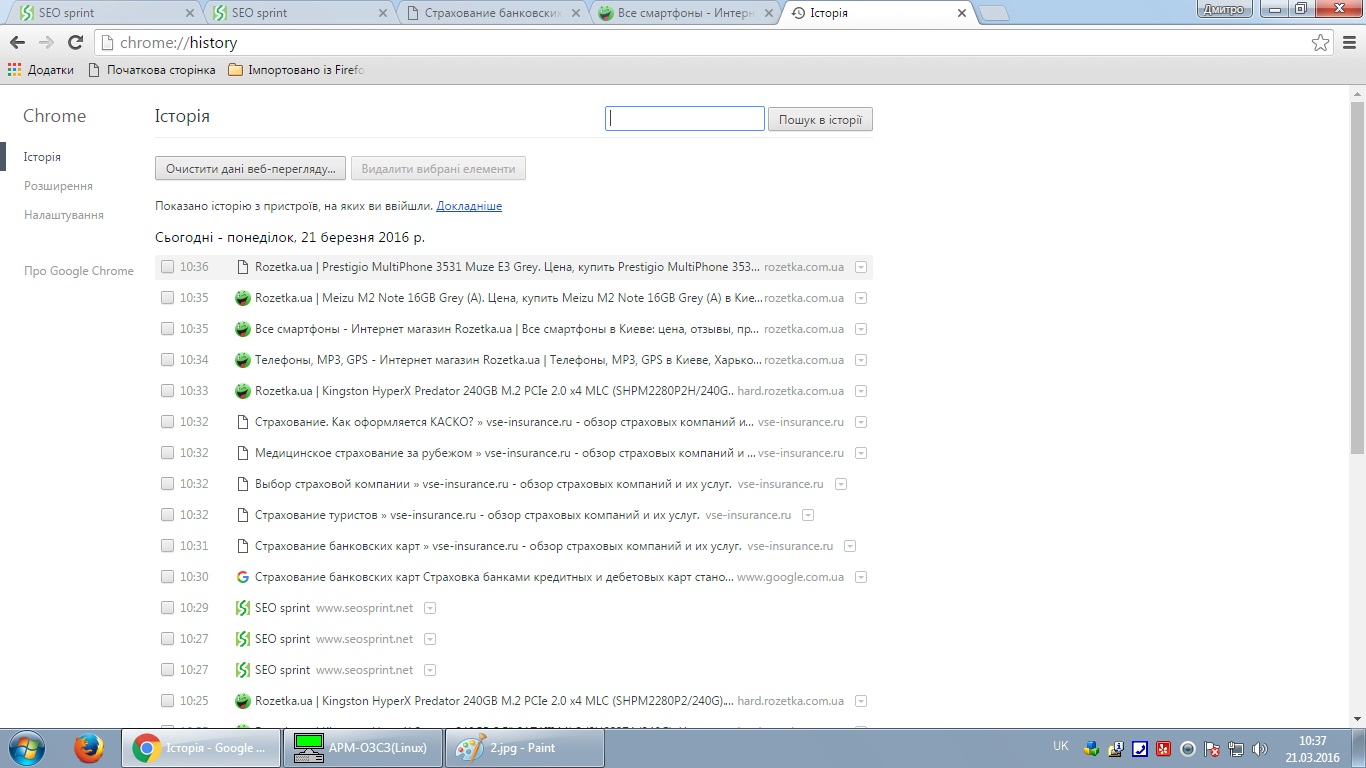Bookmark this page with the star icon
Image resolution: width=1366 pixels, height=768 pixels.
point(1321,43)
